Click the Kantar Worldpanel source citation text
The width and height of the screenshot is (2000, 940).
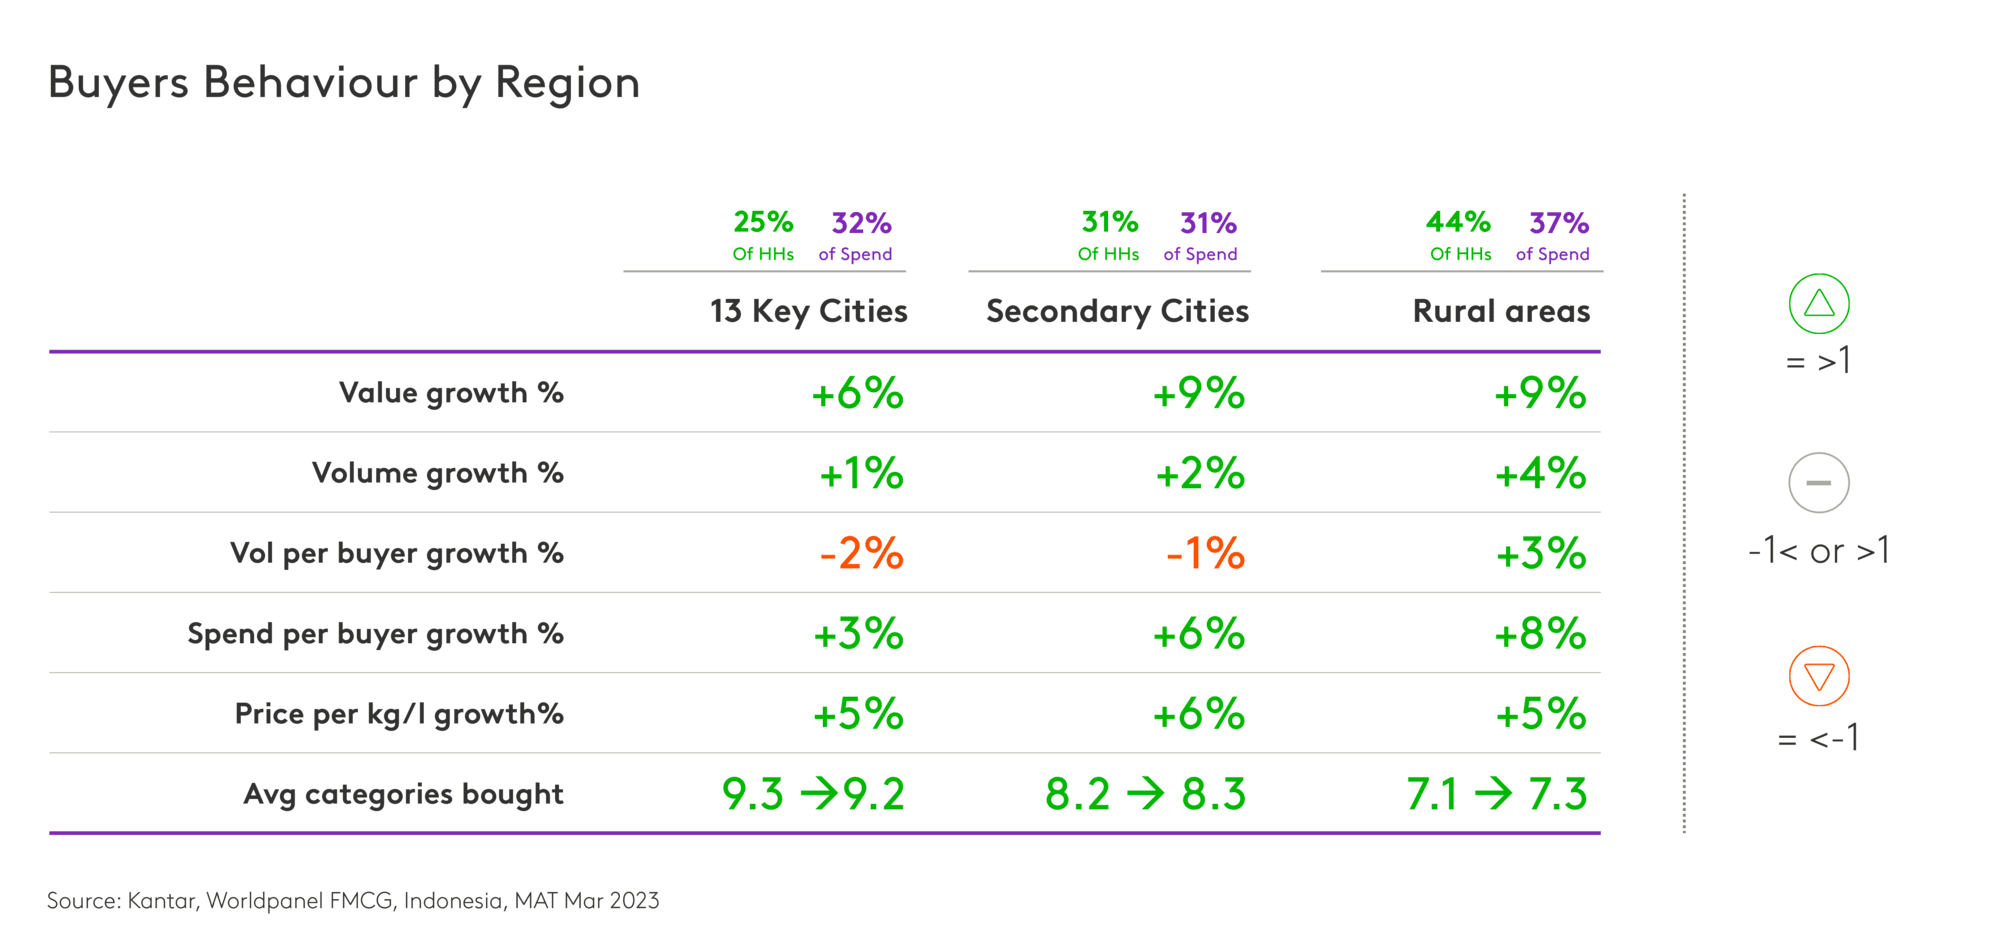(x=353, y=900)
